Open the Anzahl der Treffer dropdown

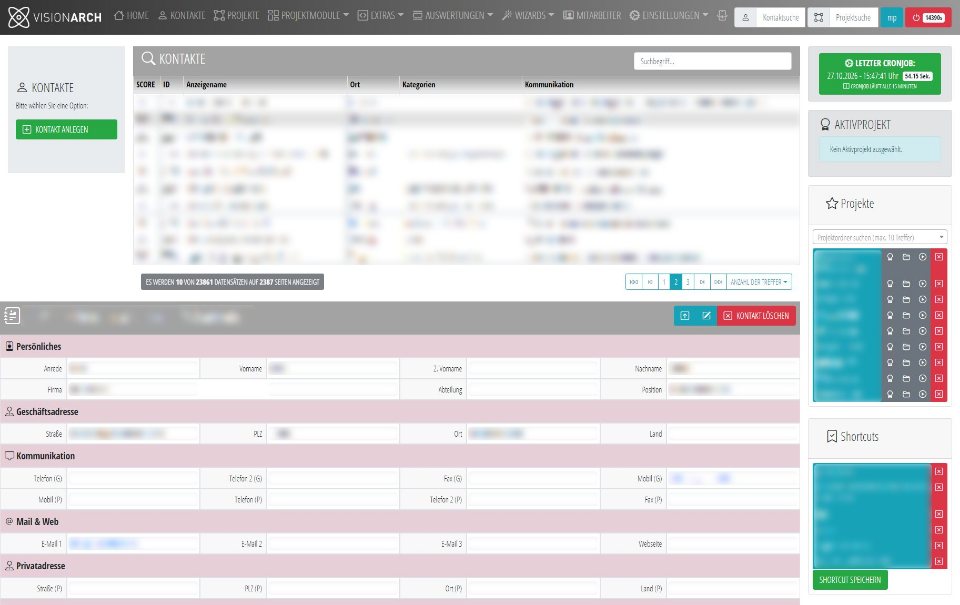coord(759,282)
